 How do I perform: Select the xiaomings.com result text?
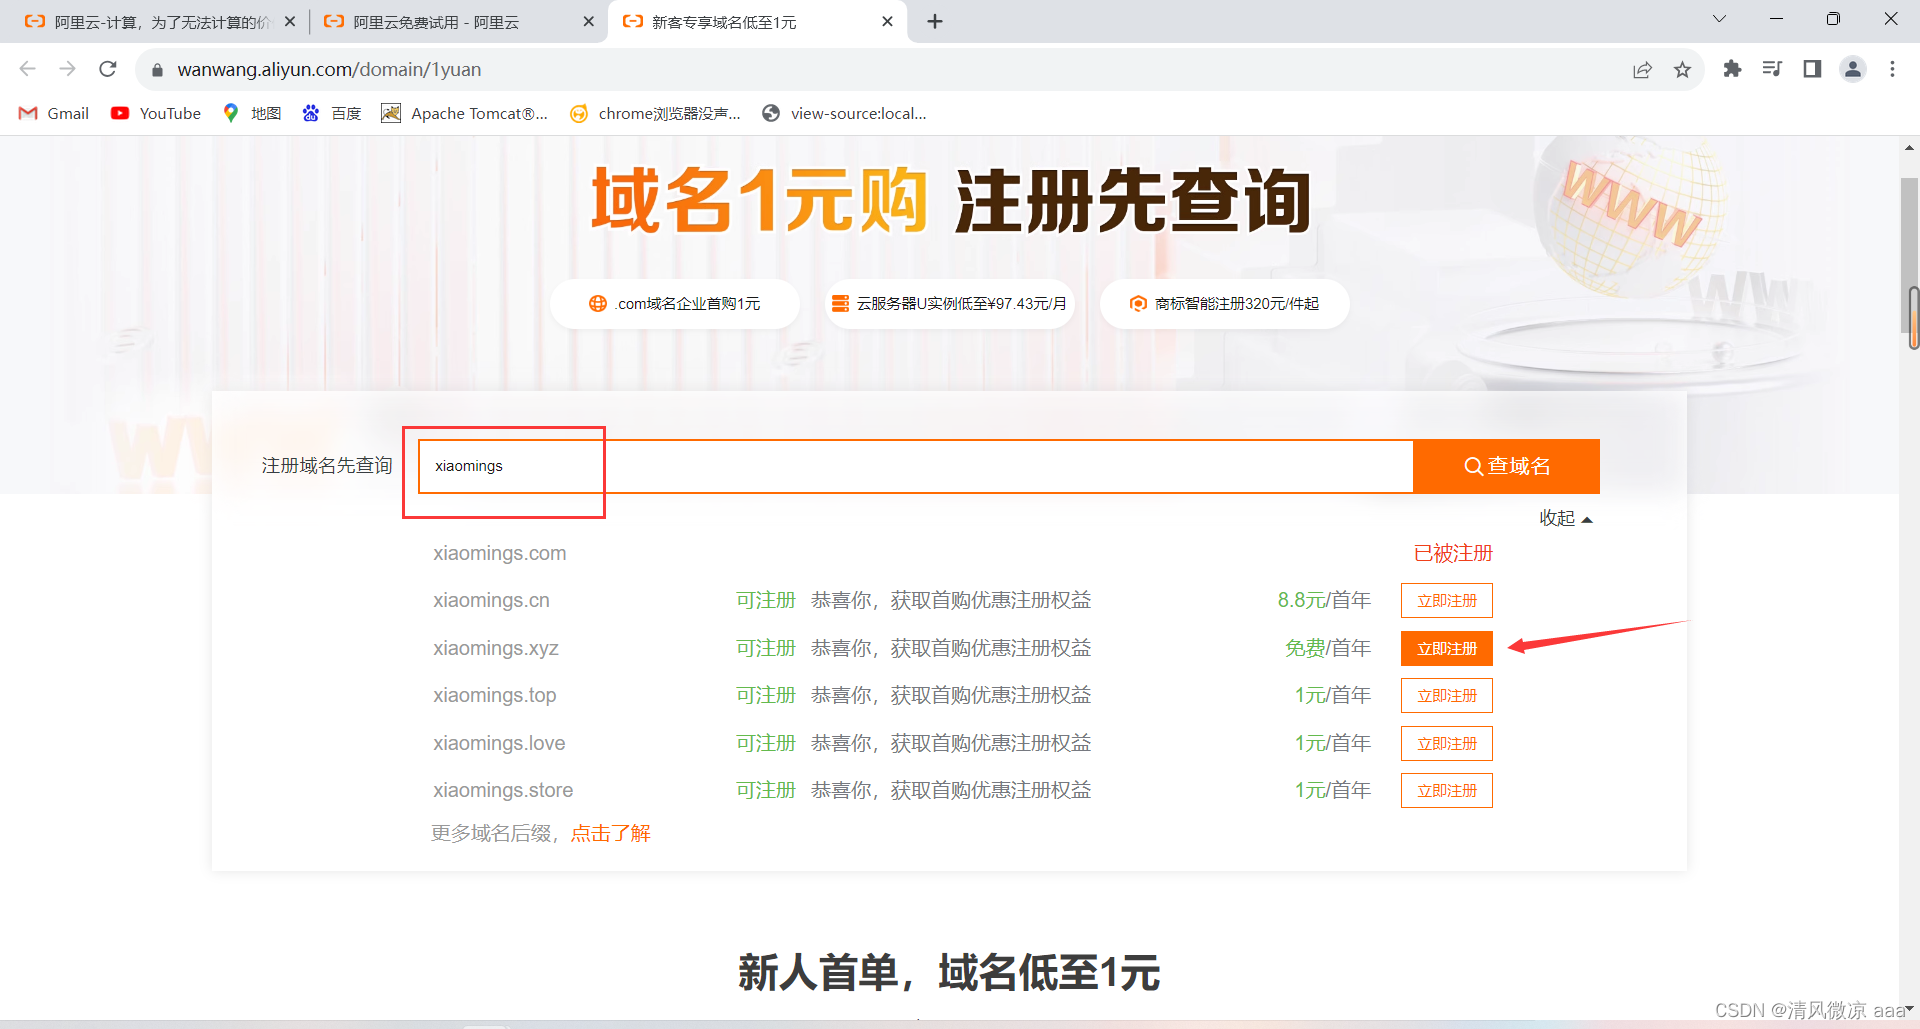499,553
